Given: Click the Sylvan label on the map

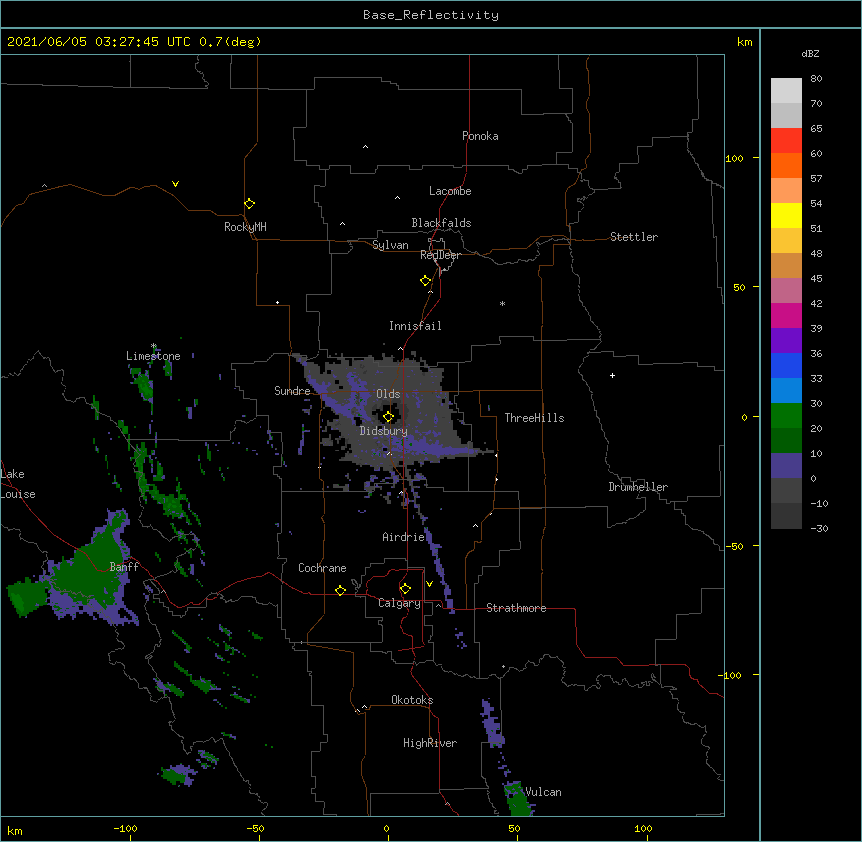Looking at the screenshot, I should coord(390,245).
